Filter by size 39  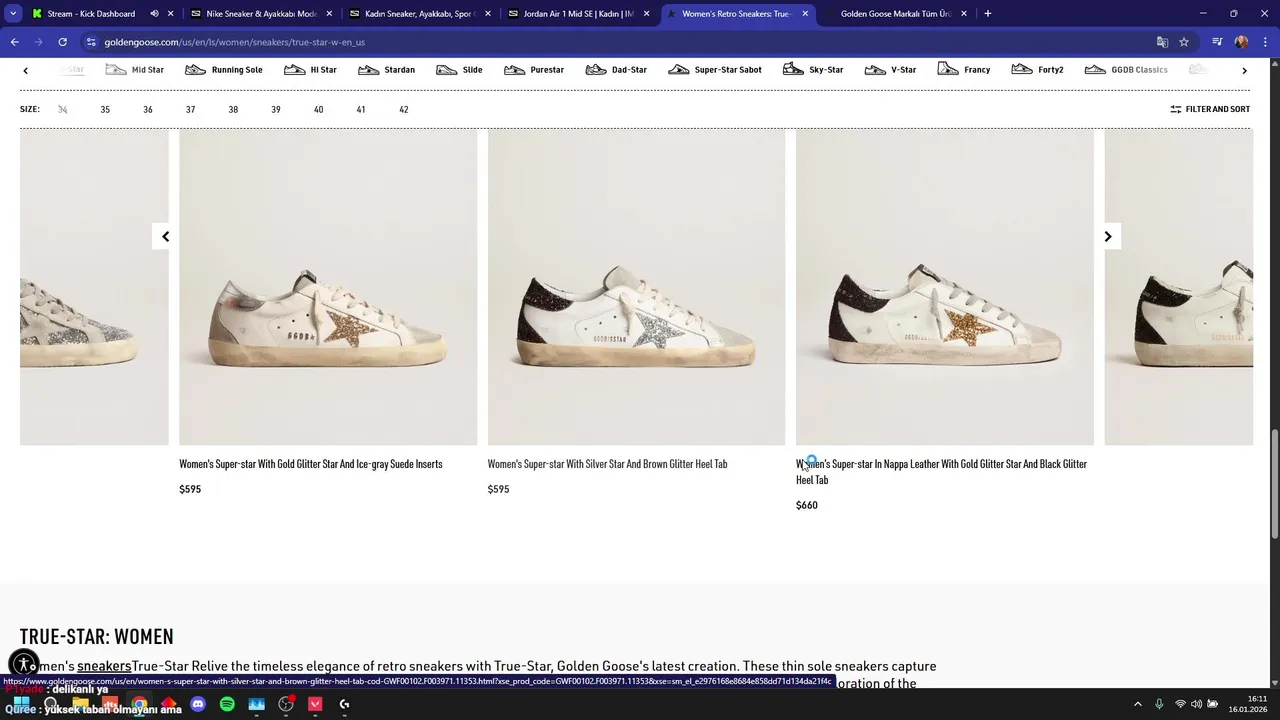click(x=276, y=109)
